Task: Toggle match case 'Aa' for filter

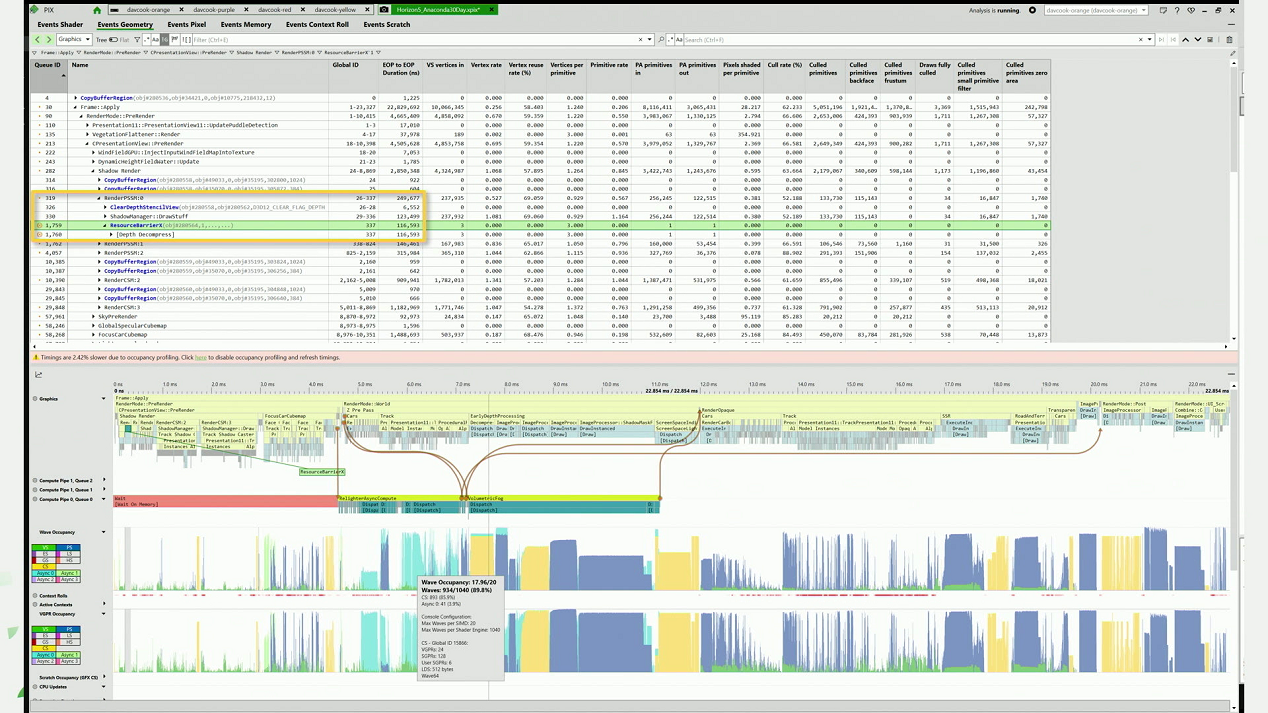Action: click(155, 40)
